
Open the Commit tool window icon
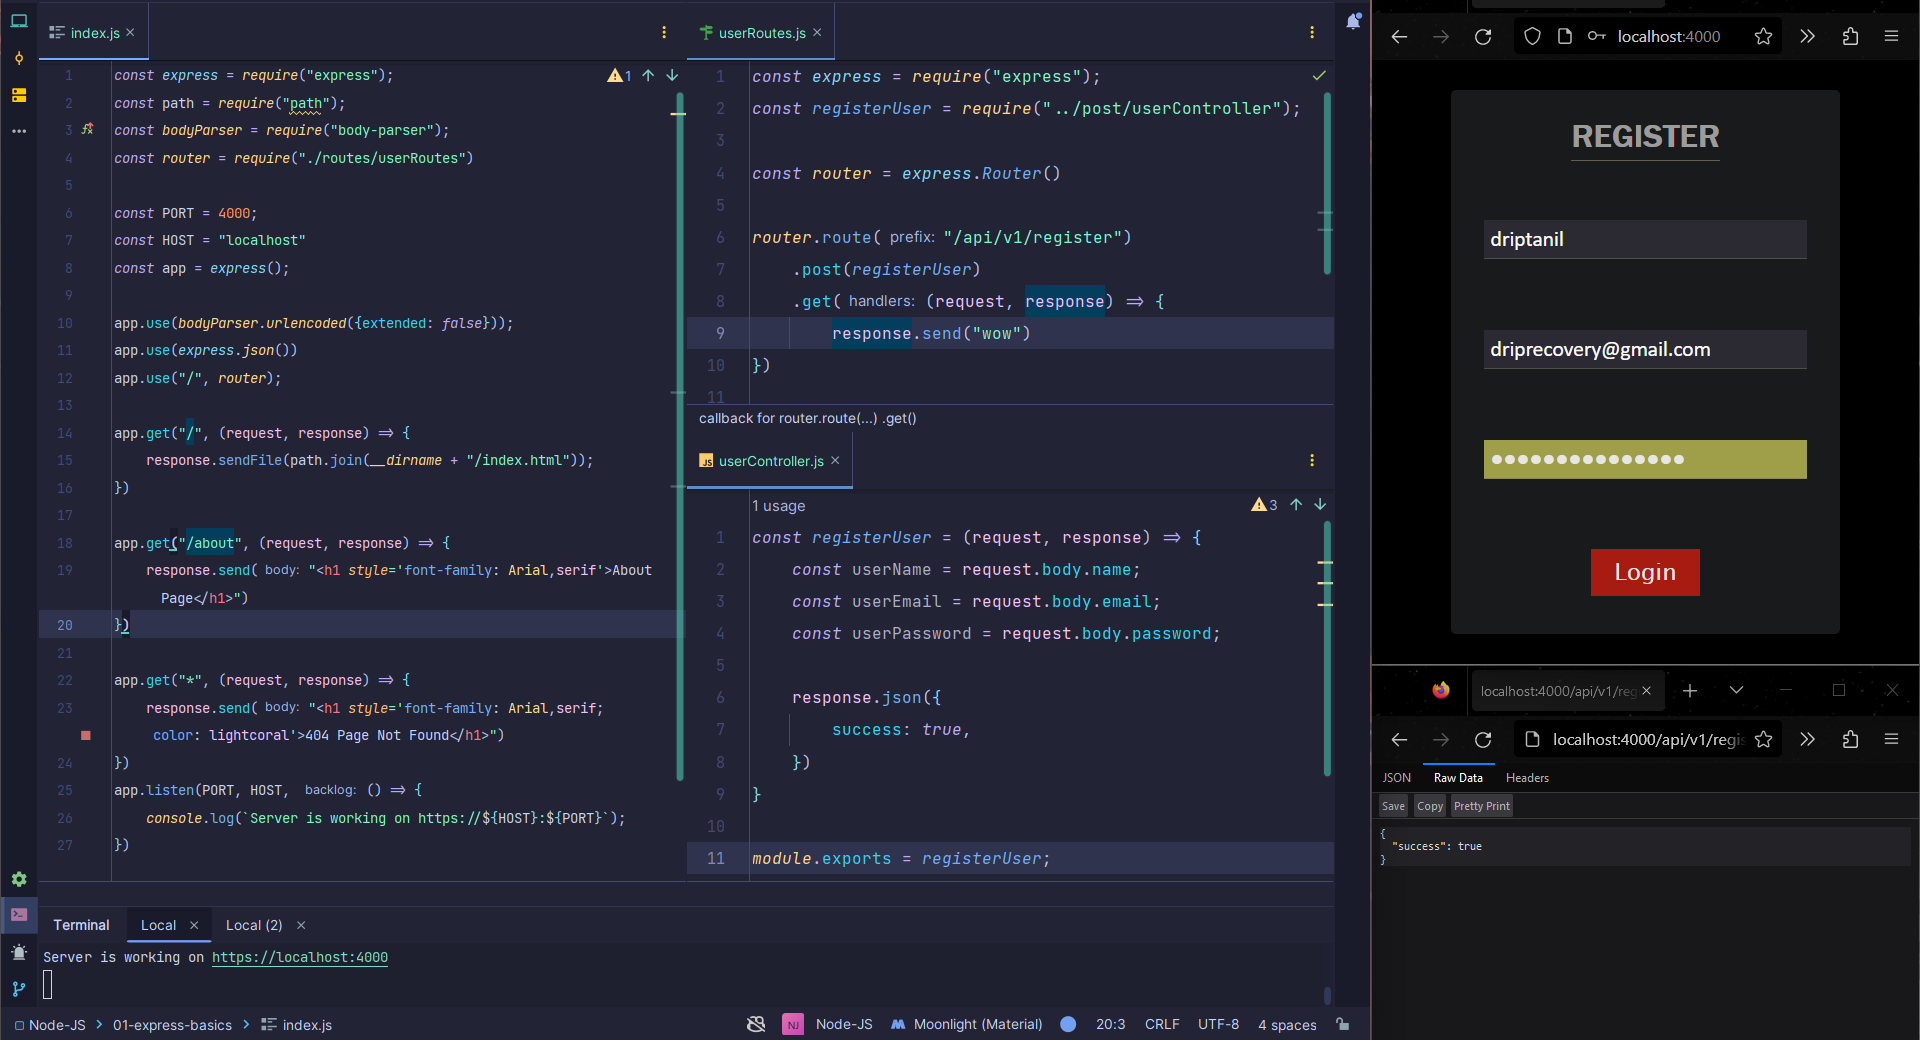18,59
